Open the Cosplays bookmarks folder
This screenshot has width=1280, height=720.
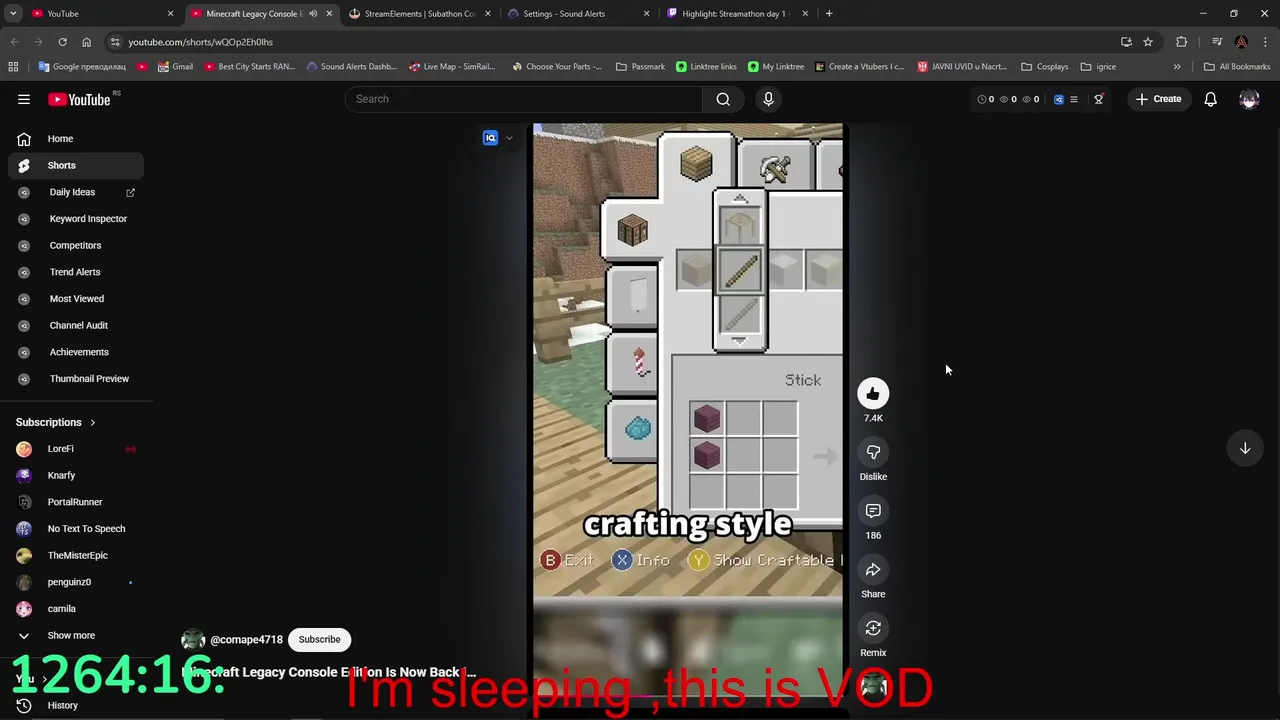click(x=1044, y=67)
